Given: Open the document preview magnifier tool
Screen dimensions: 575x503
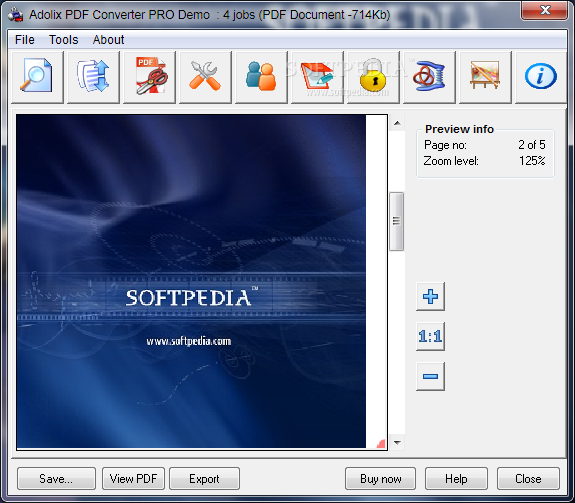Looking at the screenshot, I should (37, 77).
